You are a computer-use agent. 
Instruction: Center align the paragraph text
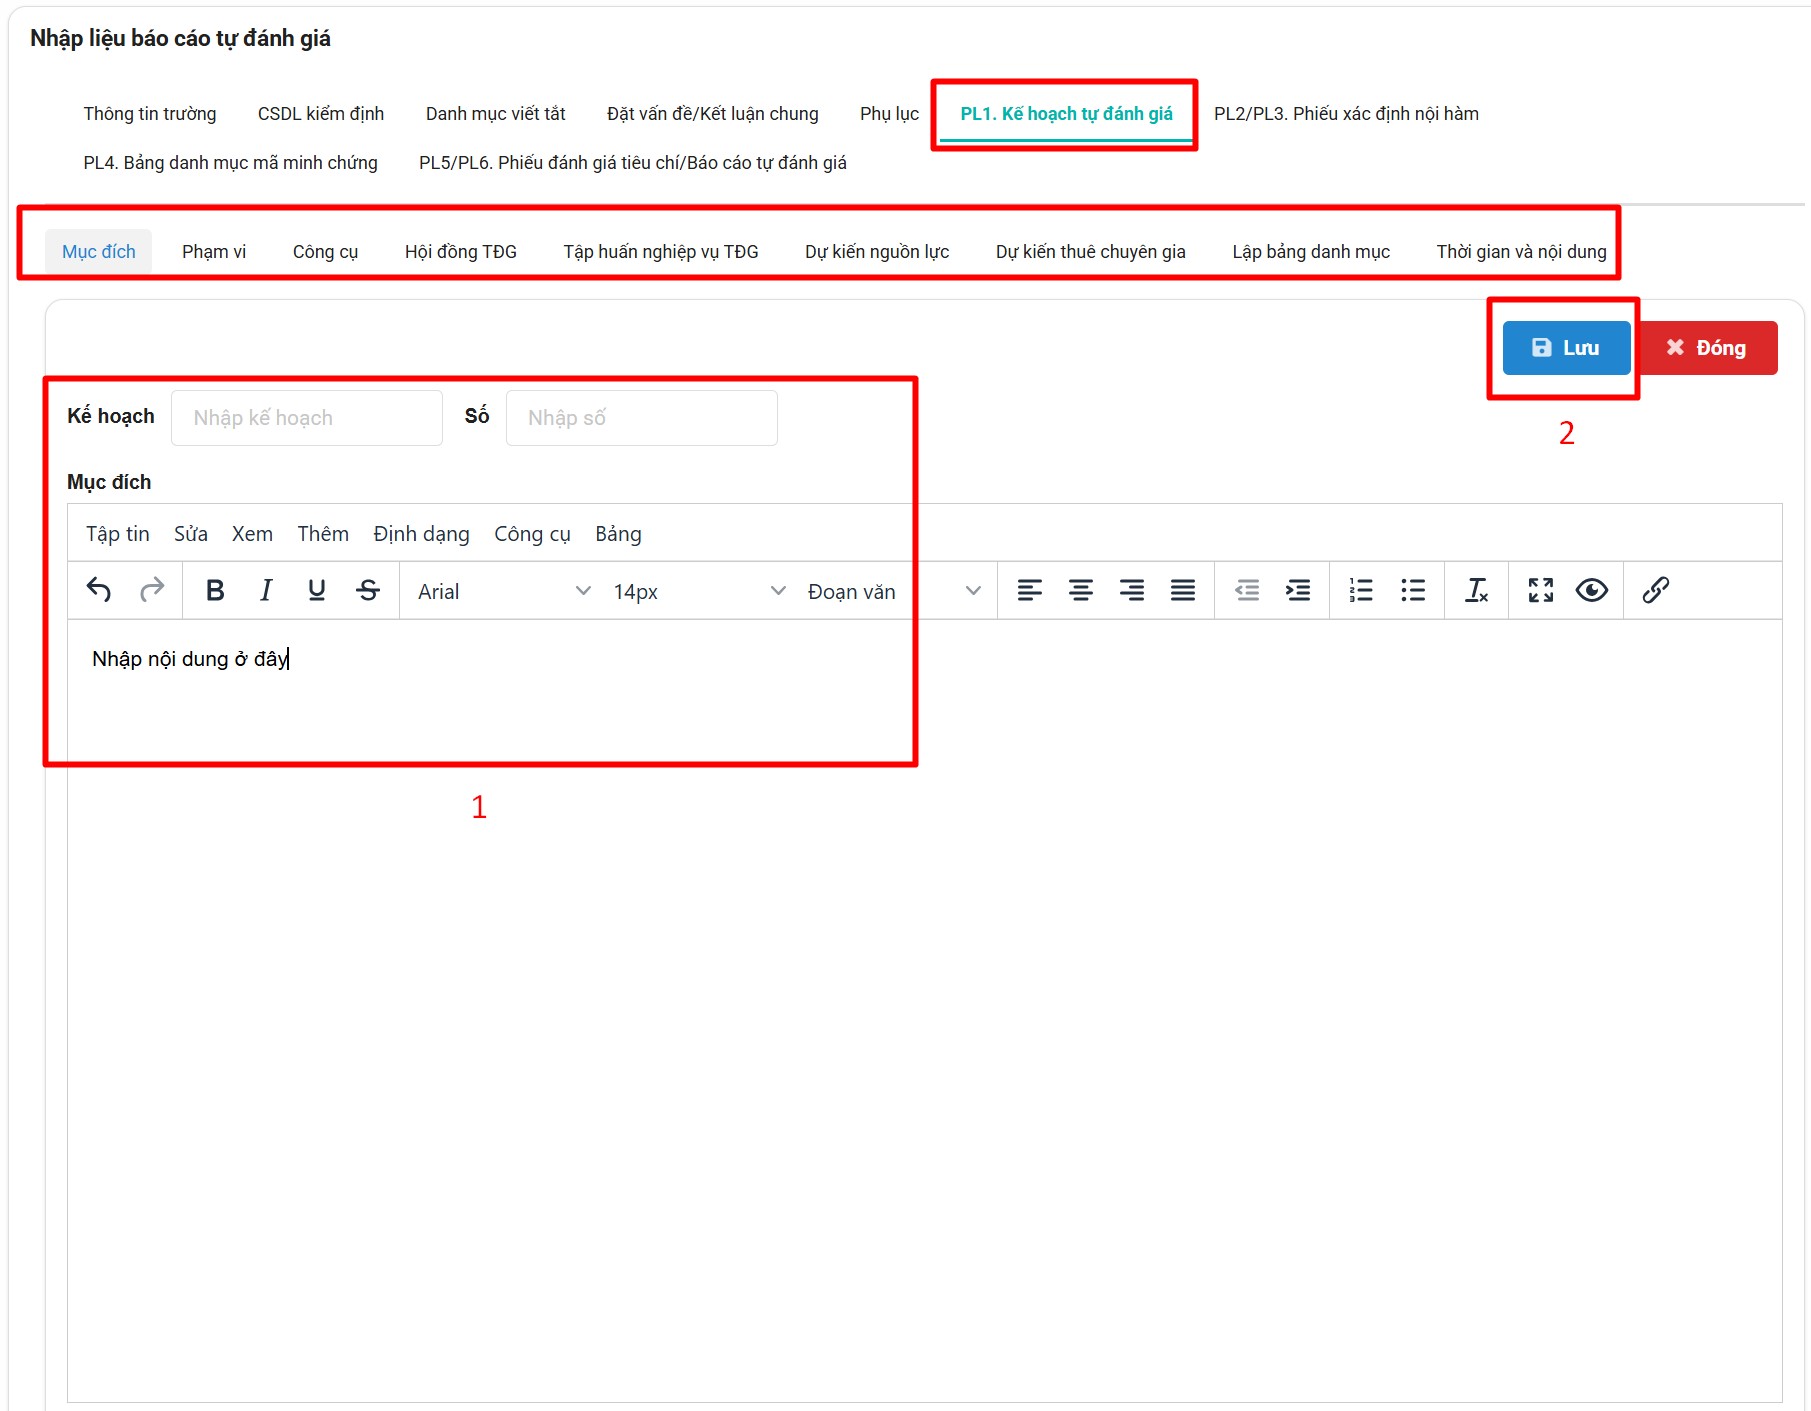(x=1080, y=590)
